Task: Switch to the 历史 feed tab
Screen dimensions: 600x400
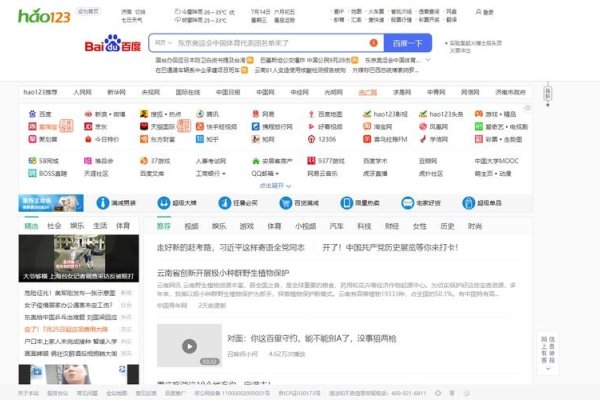Action: point(447,226)
